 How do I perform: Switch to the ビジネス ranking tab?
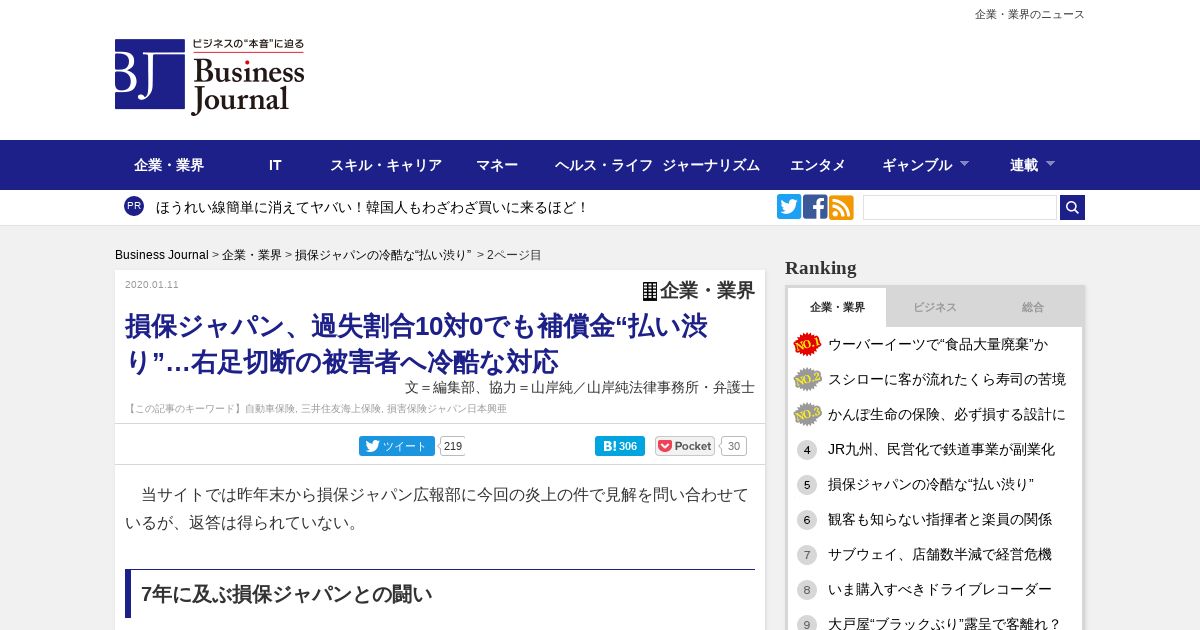pos(935,307)
